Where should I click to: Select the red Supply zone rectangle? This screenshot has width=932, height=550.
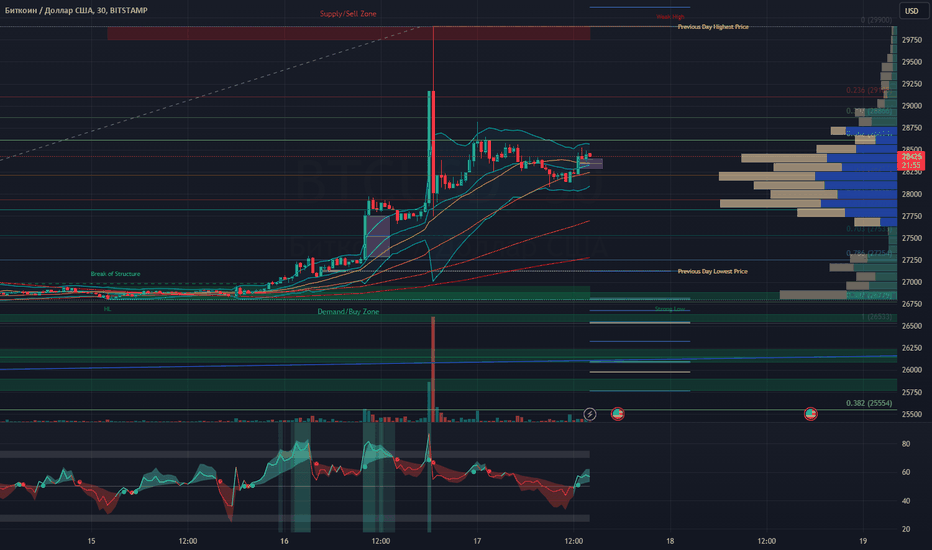348,33
